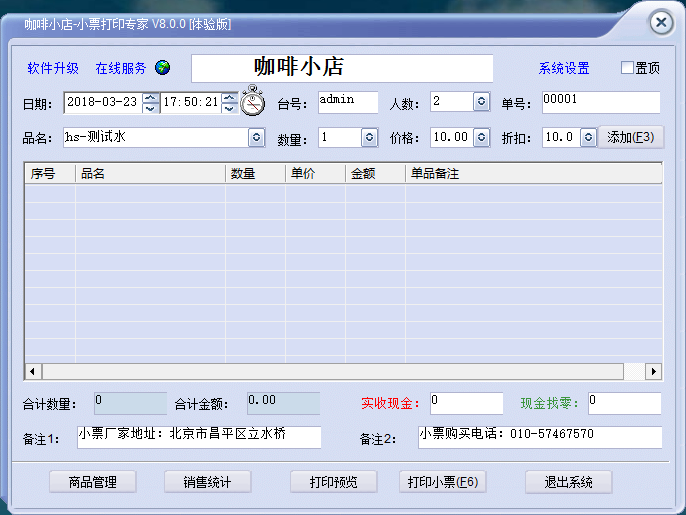Click the 合计数量 total field
This screenshot has height=515, width=686.
130,403
